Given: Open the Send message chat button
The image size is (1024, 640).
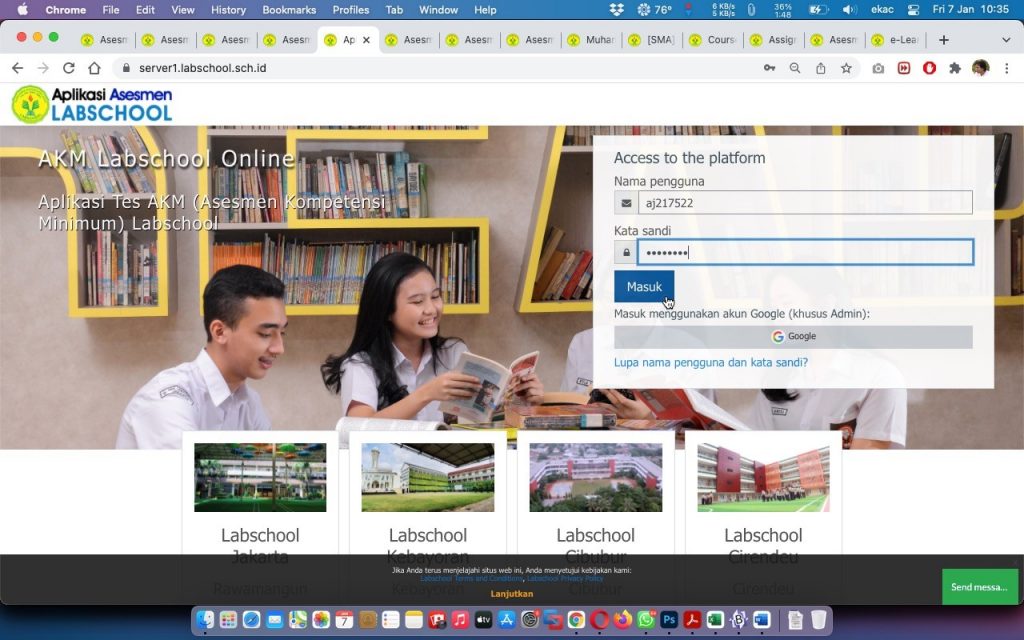Looking at the screenshot, I should point(979,586).
